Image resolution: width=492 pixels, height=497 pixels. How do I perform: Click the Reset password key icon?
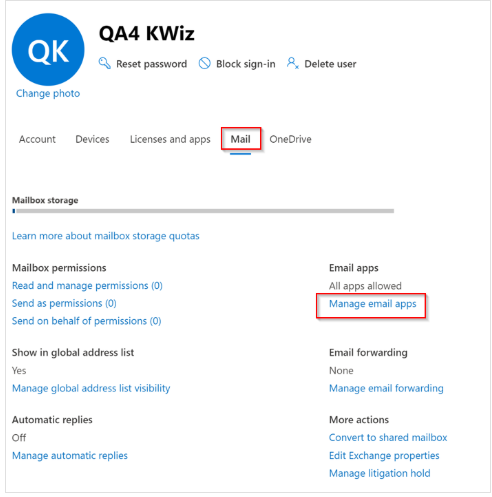point(105,63)
